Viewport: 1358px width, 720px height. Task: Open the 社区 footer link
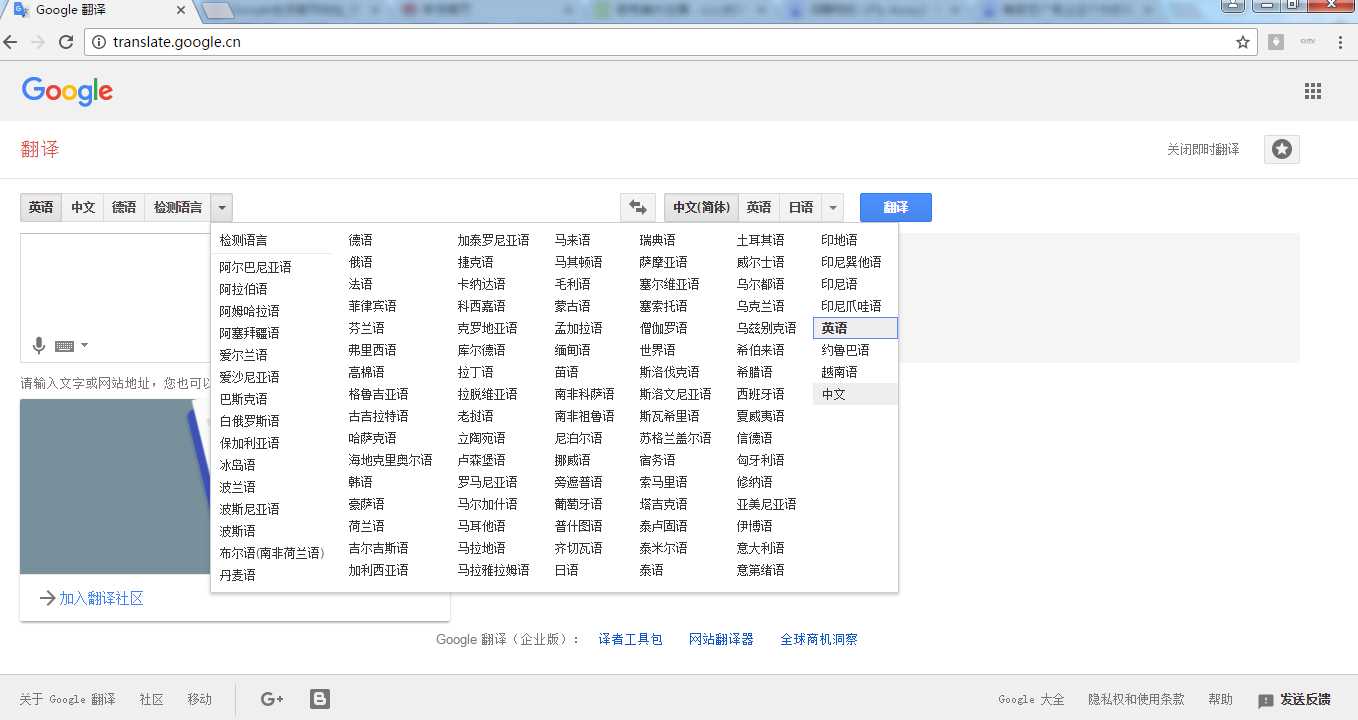pyautogui.click(x=152, y=699)
